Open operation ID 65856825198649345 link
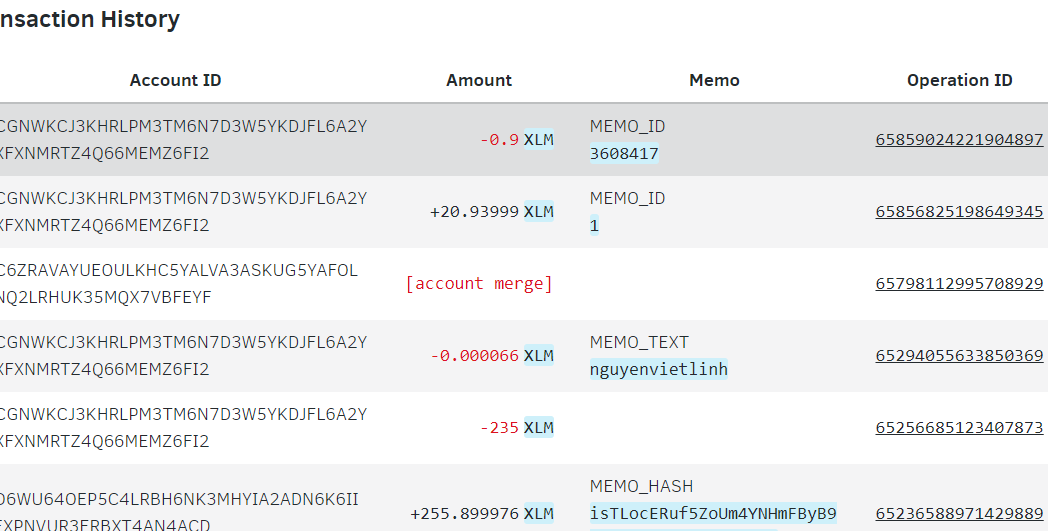This screenshot has height=531, width=1048. [959, 212]
